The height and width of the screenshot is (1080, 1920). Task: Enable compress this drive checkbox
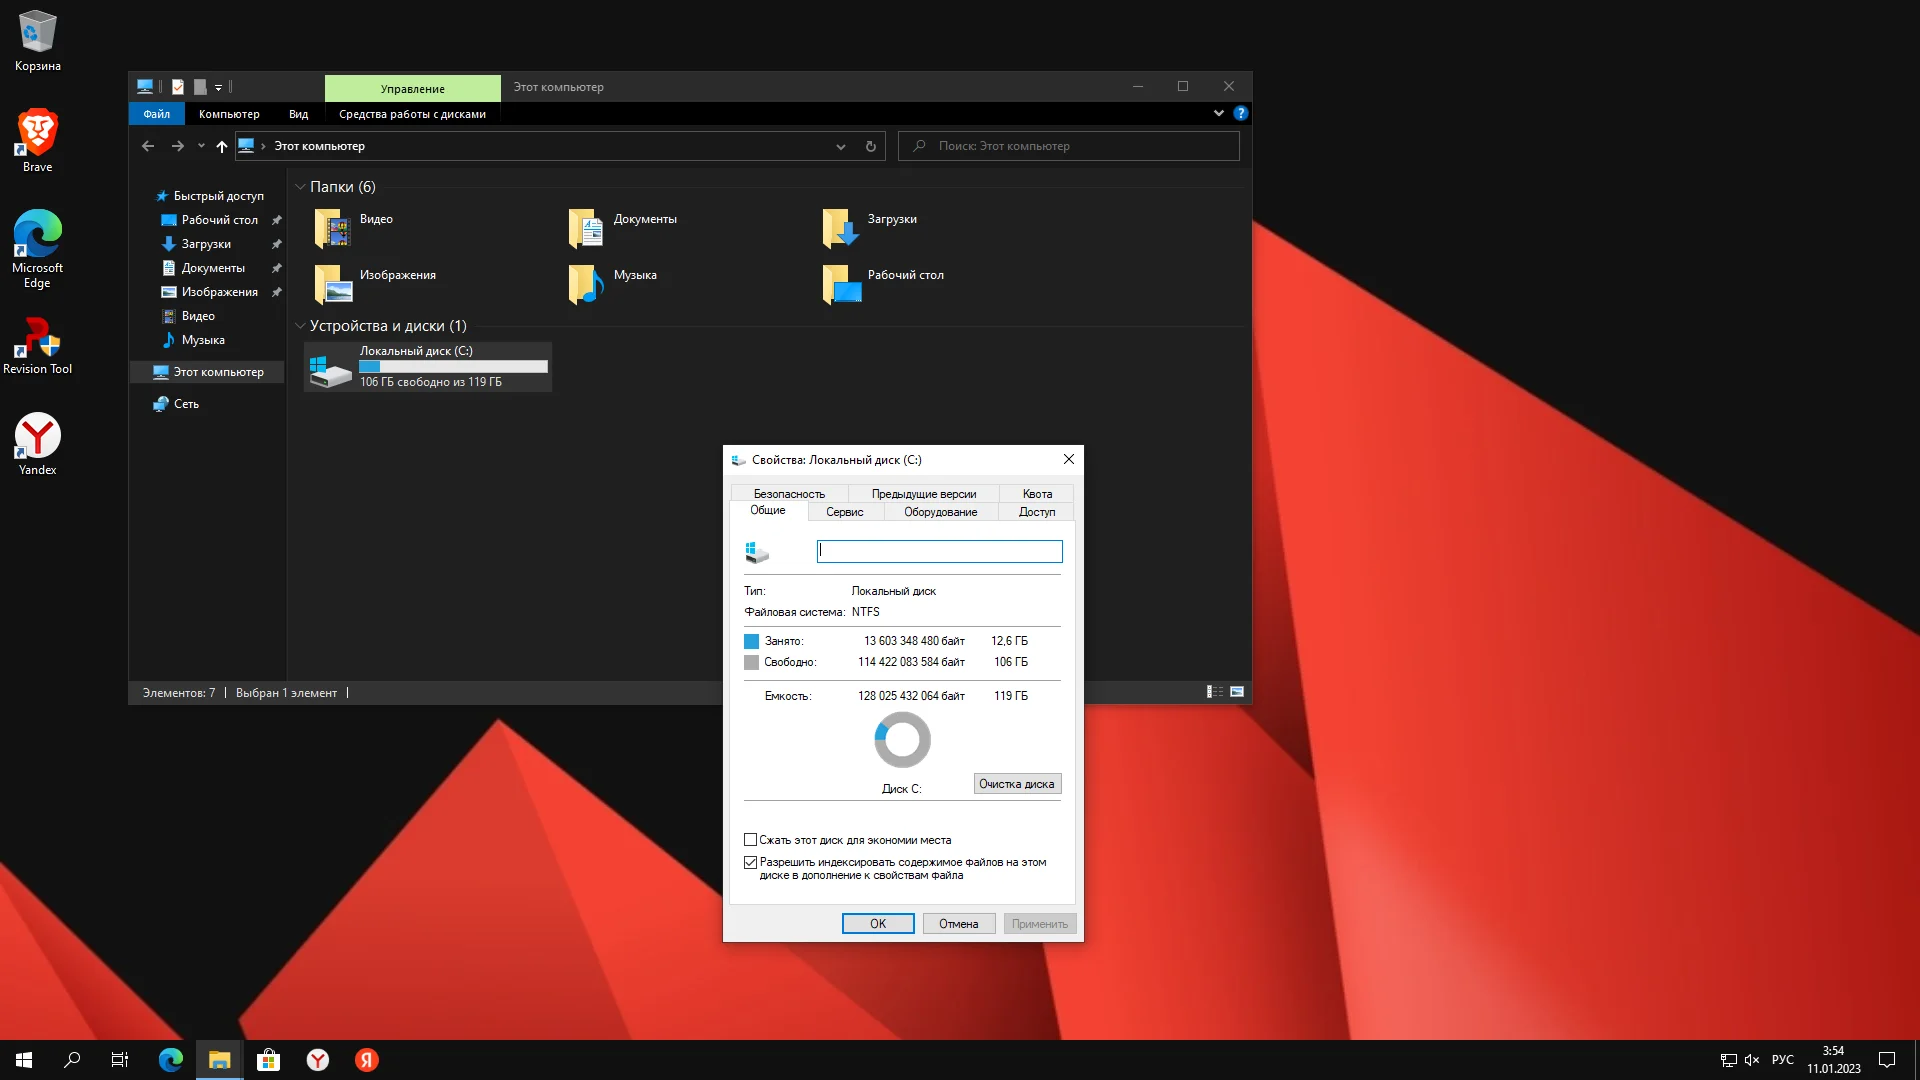pyautogui.click(x=751, y=840)
